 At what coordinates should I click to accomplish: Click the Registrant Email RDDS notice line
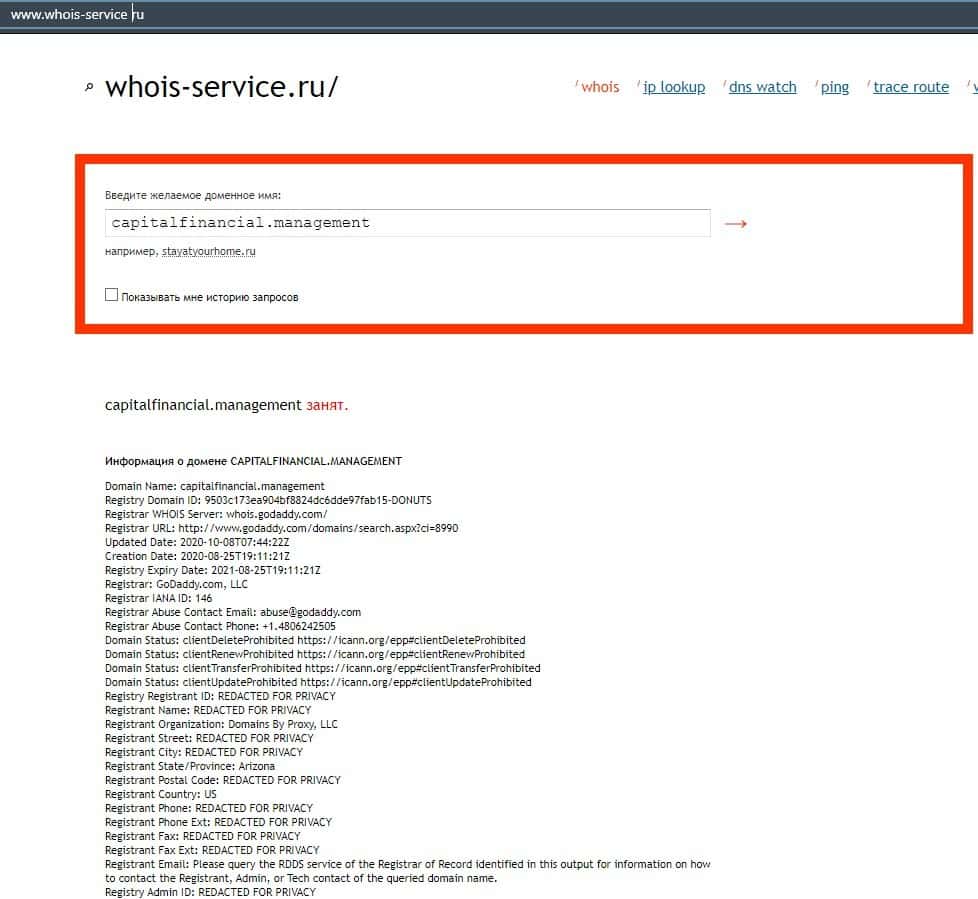(407, 872)
